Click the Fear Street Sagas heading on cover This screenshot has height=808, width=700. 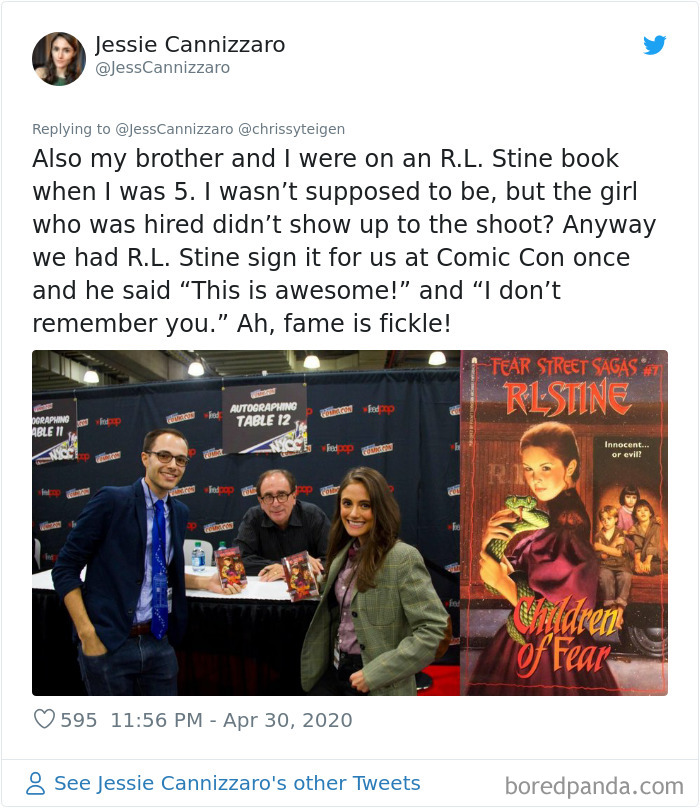tap(564, 367)
